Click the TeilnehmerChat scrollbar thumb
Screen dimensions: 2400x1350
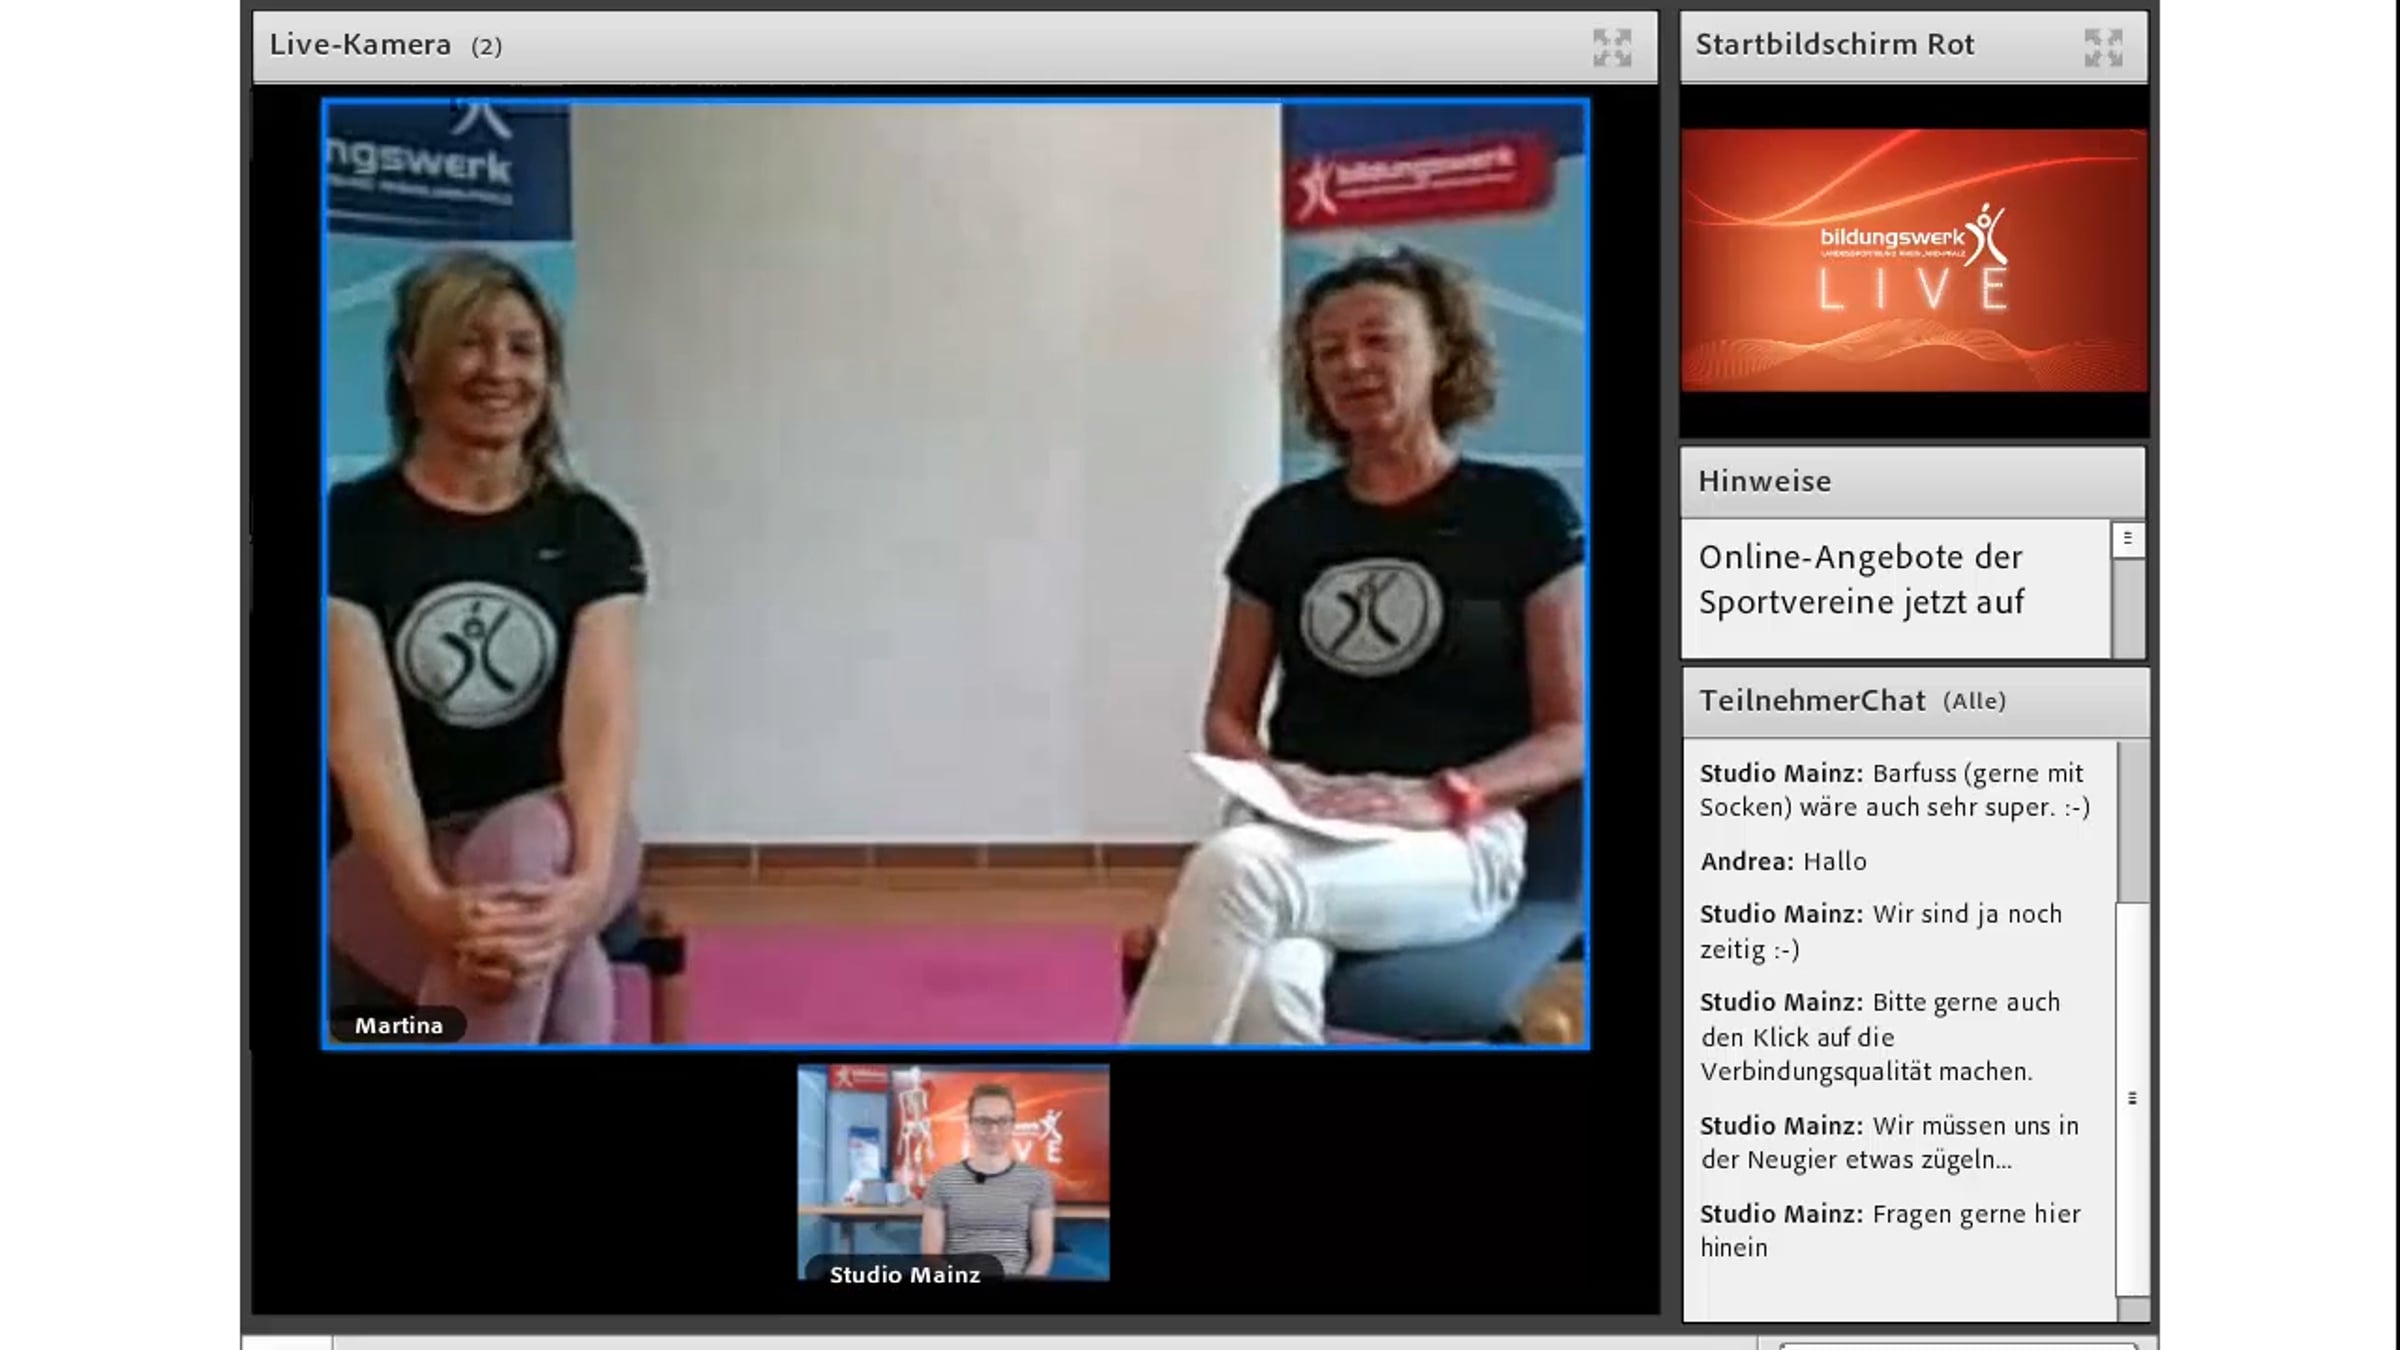[x=2132, y=1098]
